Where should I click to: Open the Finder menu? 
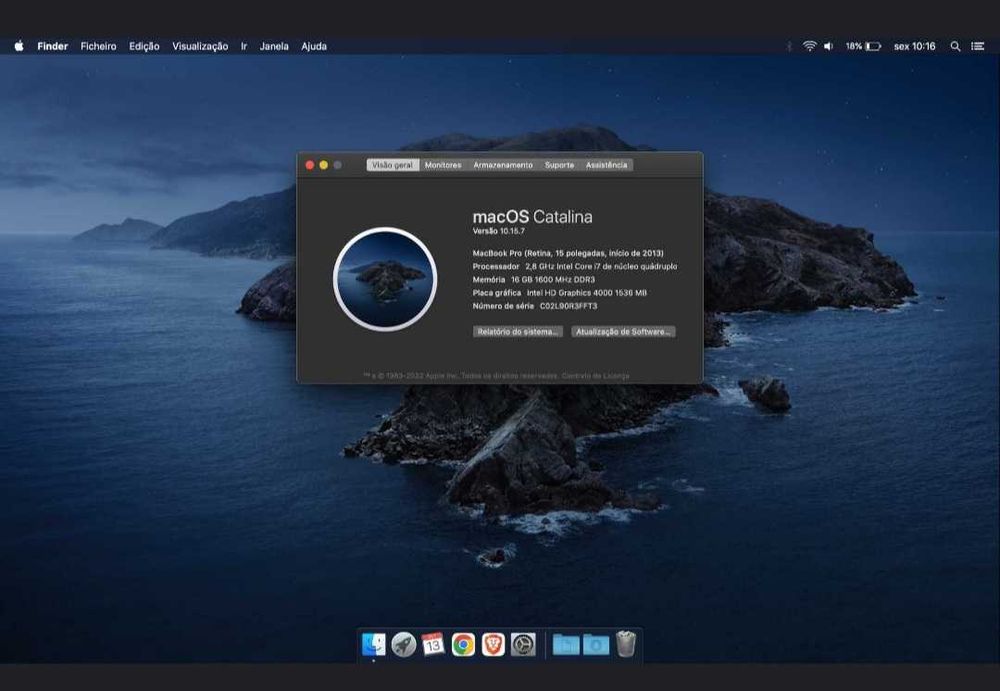point(52,46)
